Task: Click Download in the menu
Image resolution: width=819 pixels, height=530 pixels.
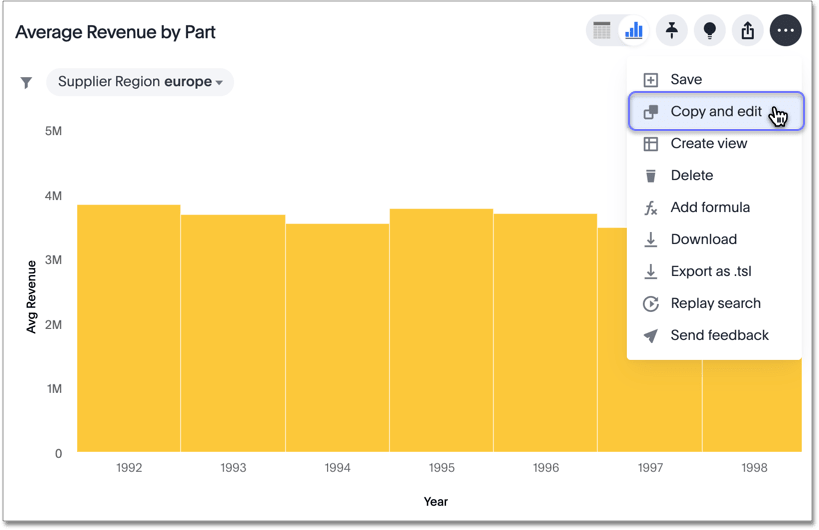Action: pyautogui.click(x=703, y=240)
